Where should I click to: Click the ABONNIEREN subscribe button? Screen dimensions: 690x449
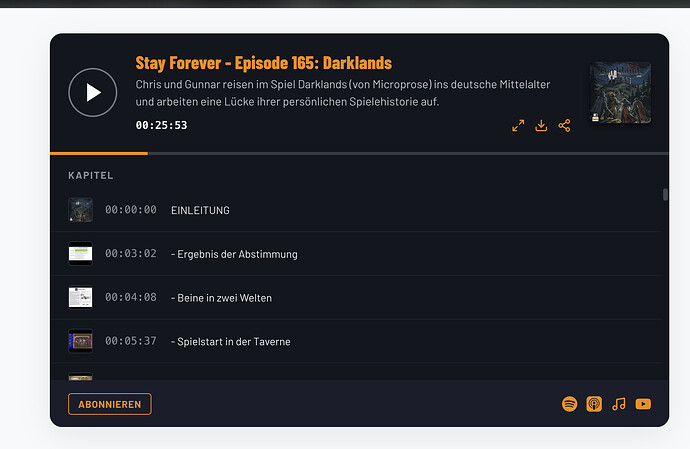coord(110,404)
